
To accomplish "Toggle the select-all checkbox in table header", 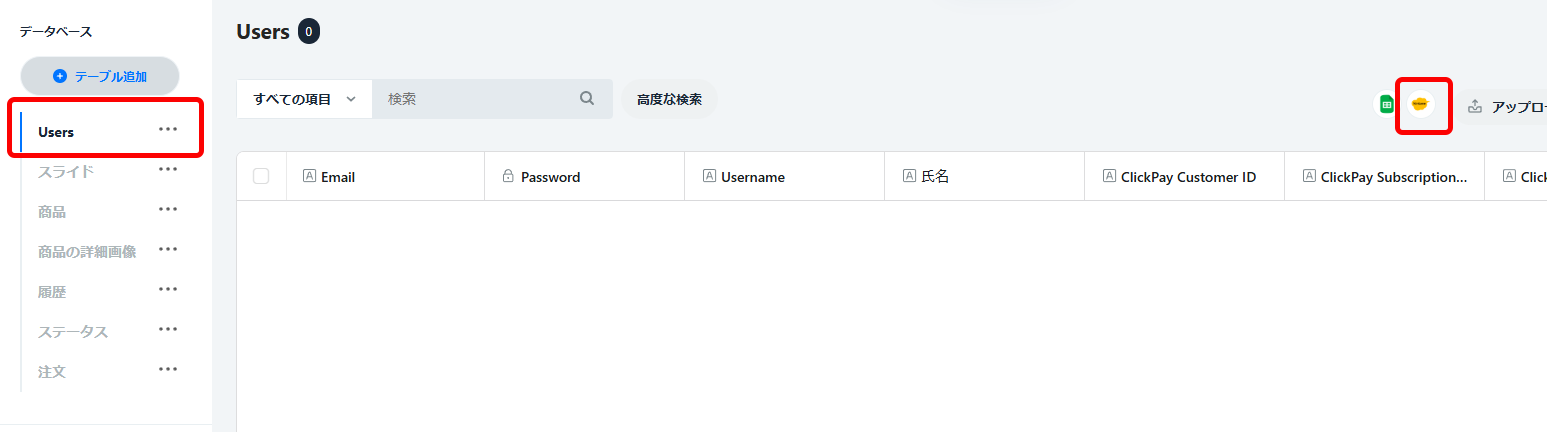I will [x=261, y=176].
